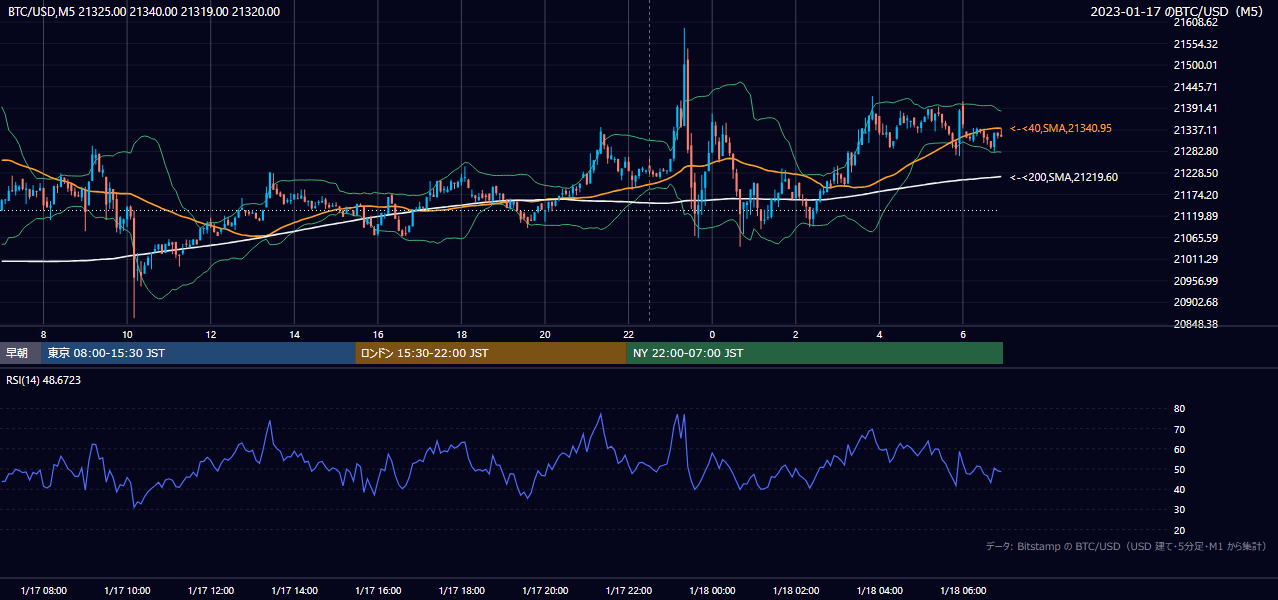
Task: Click the bottom time label 1/17 18:00
Action: 461,591
